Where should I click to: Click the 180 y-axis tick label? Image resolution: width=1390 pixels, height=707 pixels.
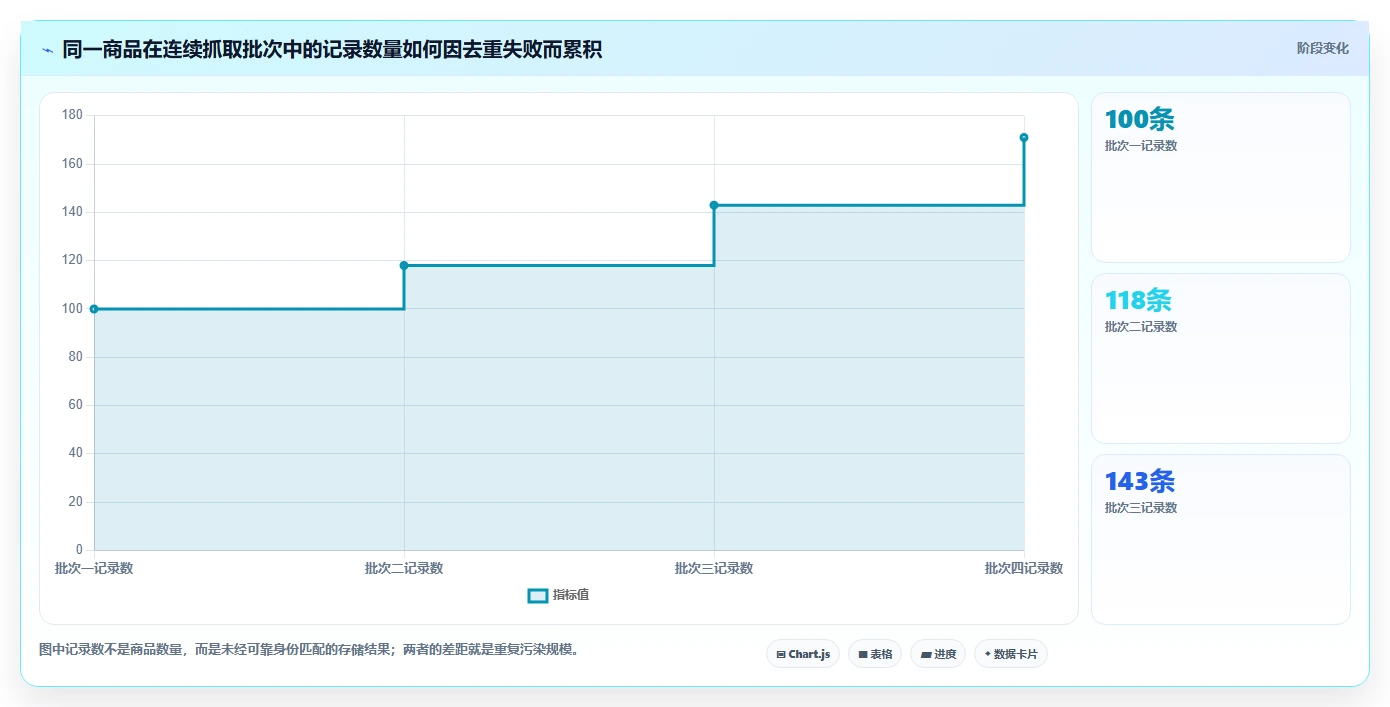click(72, 115)
